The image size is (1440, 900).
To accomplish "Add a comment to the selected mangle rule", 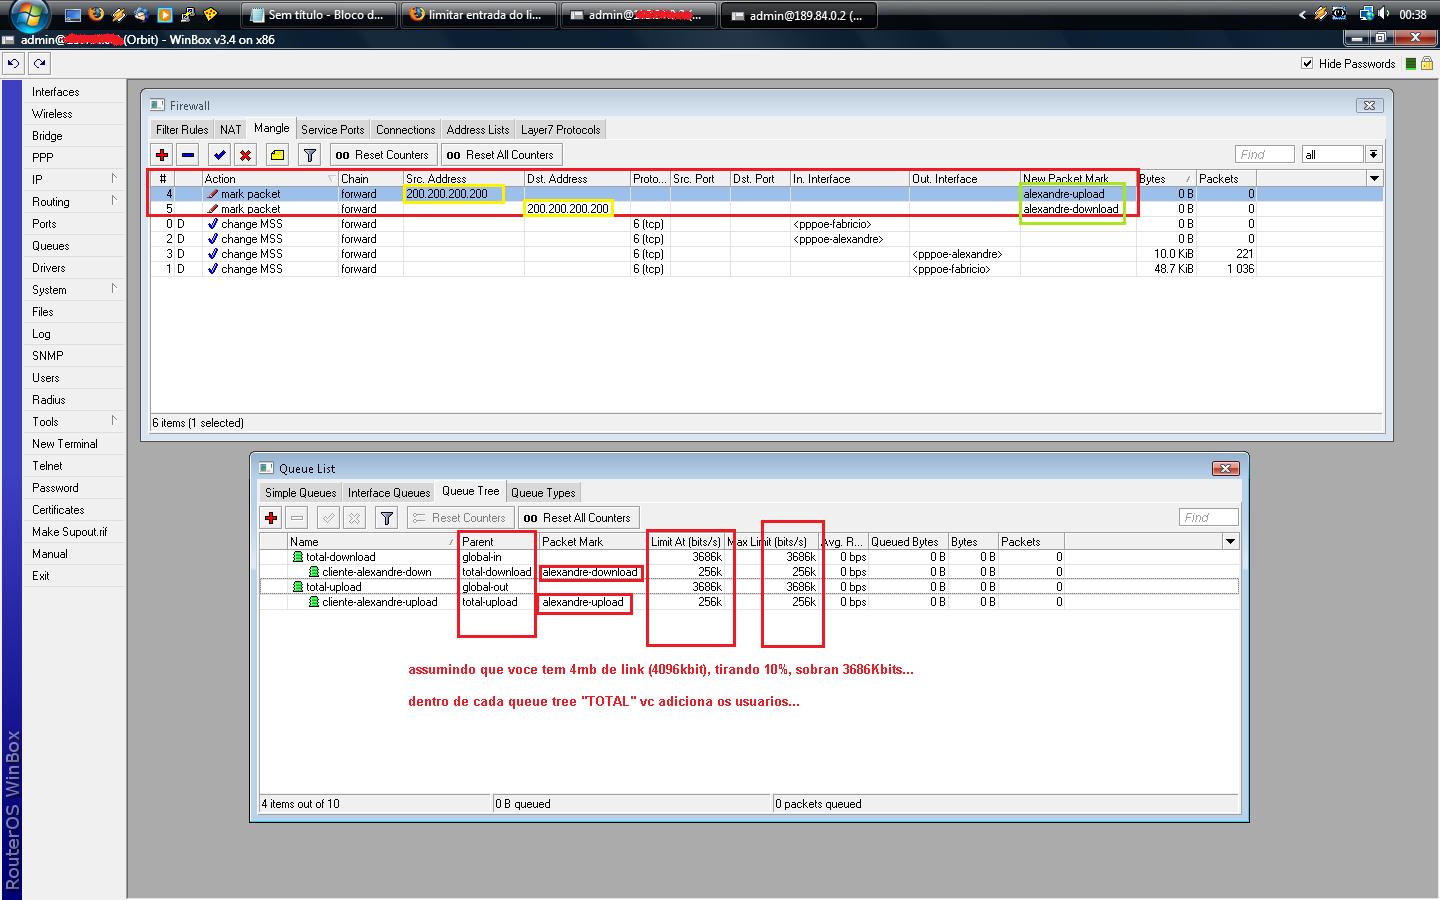I will (278, 155).
